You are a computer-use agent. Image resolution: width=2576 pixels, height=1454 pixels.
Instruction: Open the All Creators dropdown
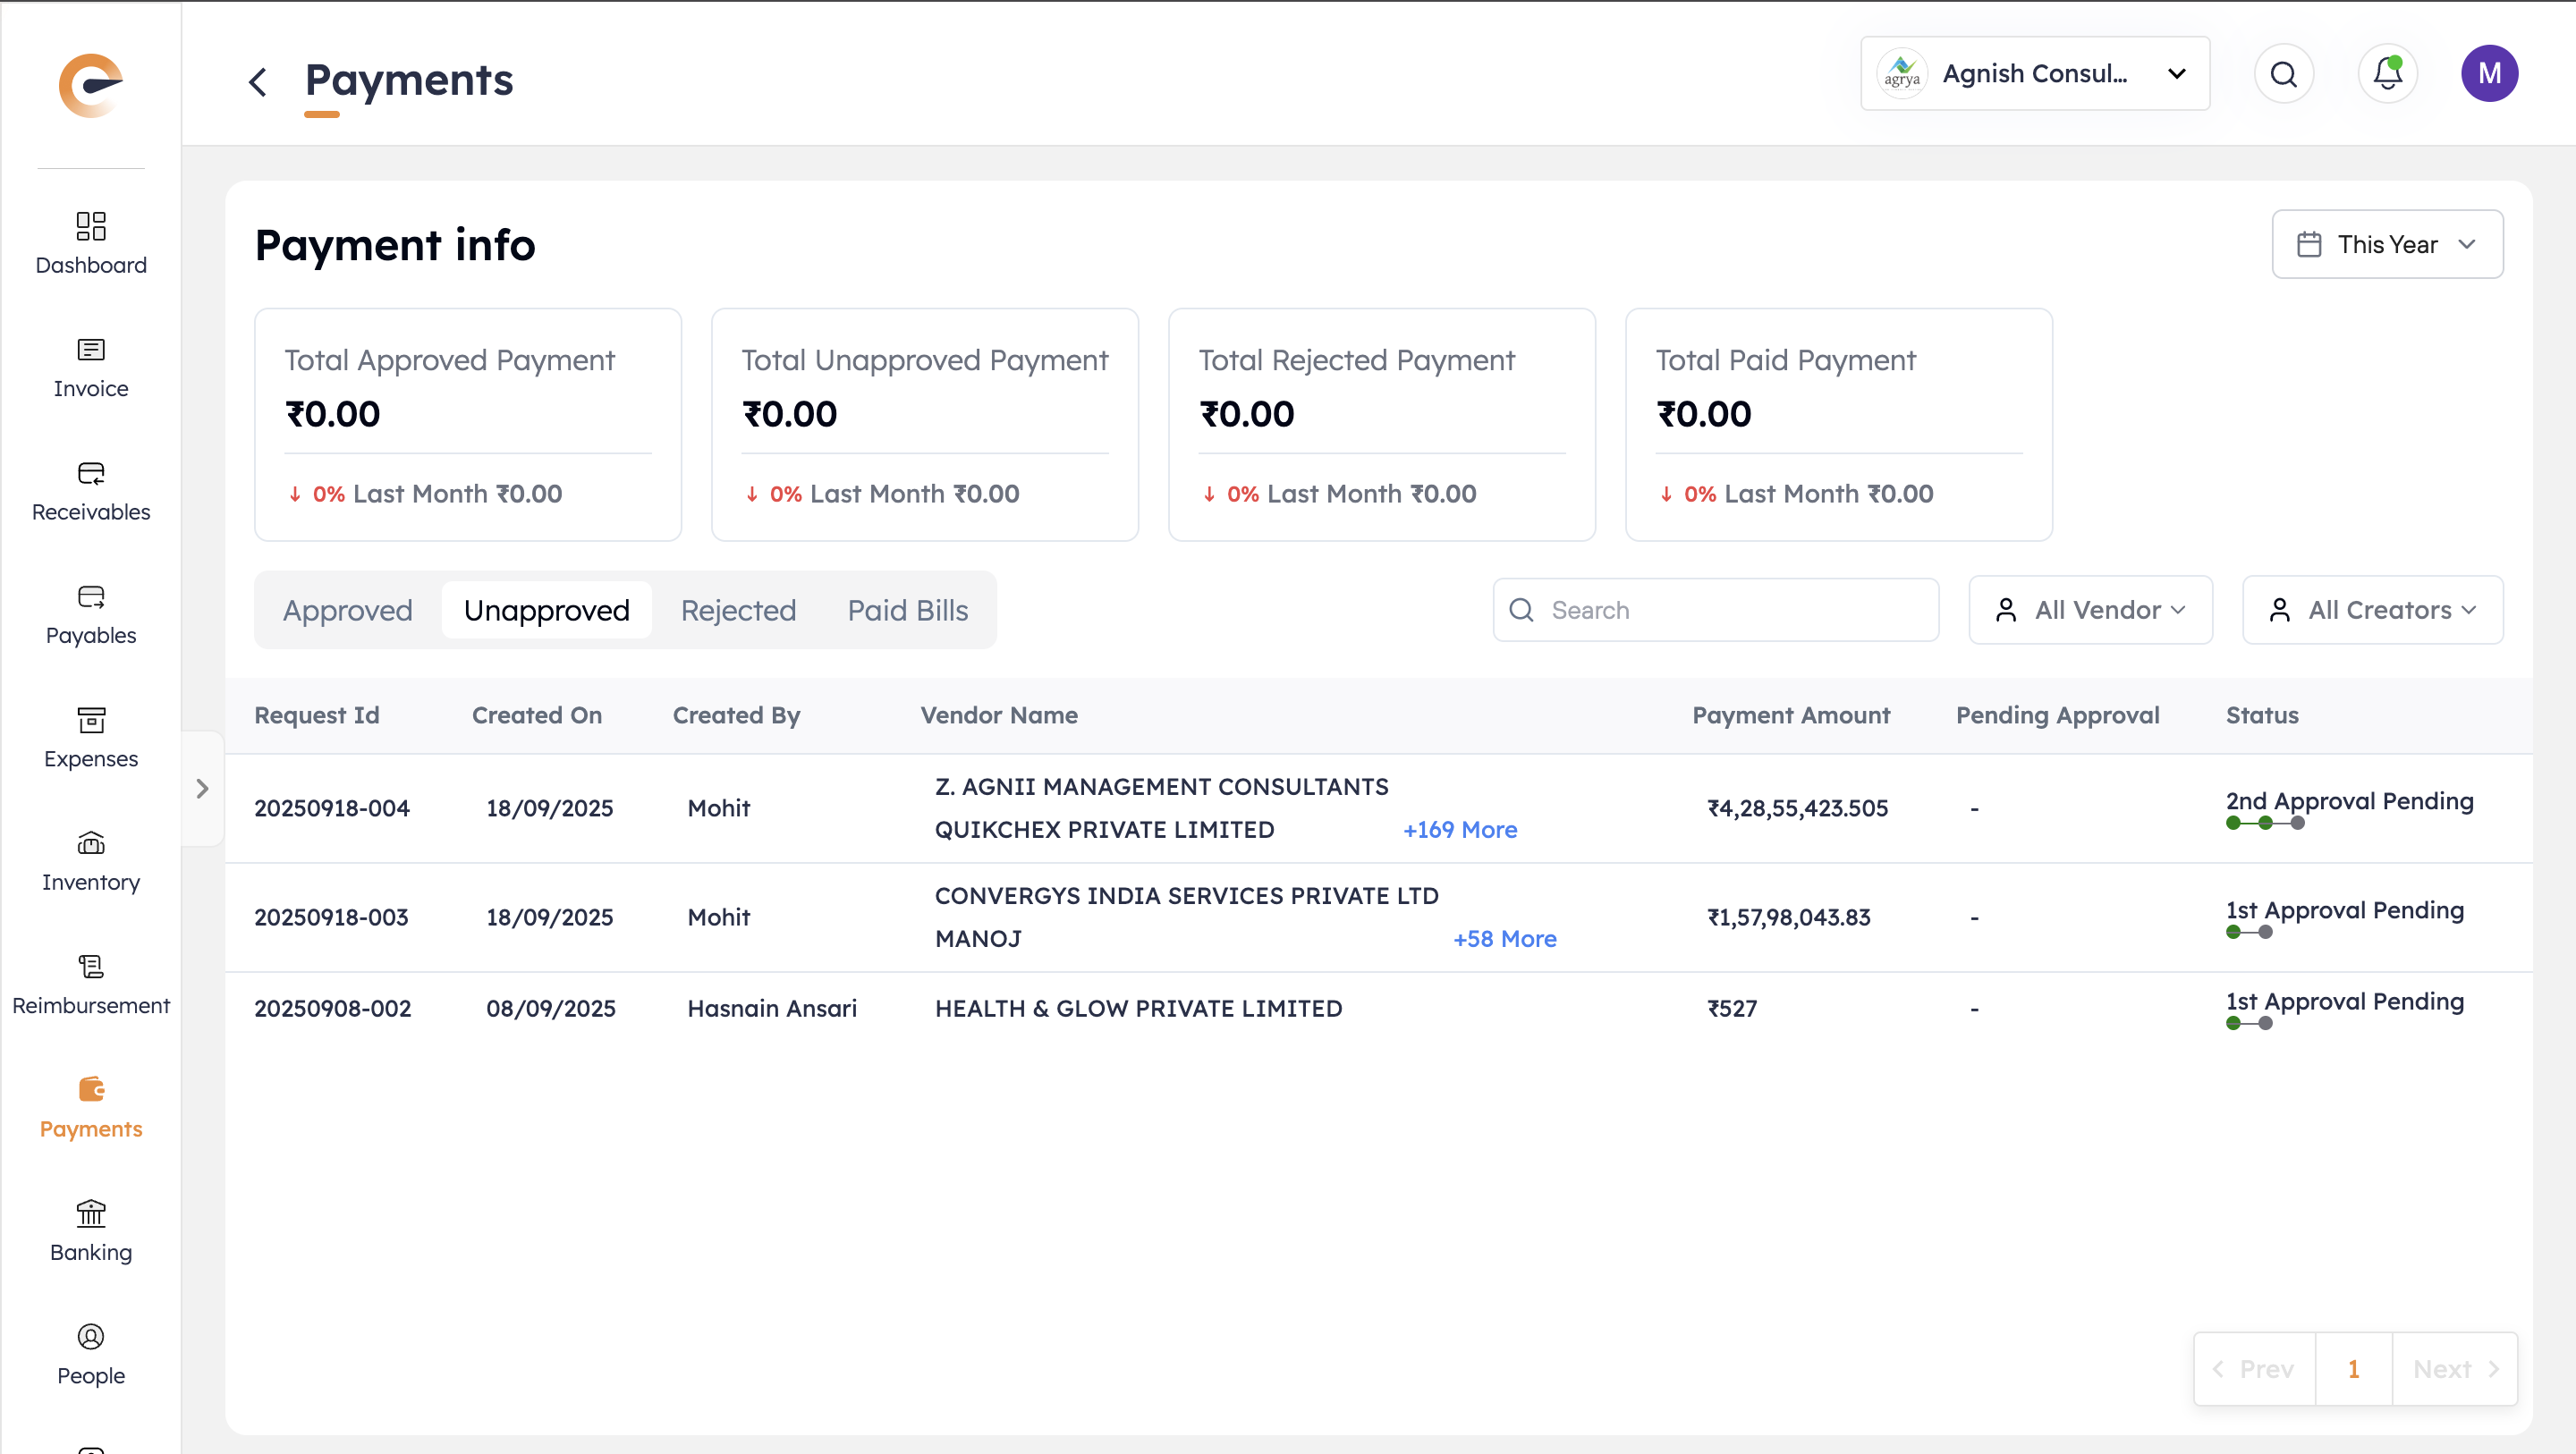(x=2371, y=610)
